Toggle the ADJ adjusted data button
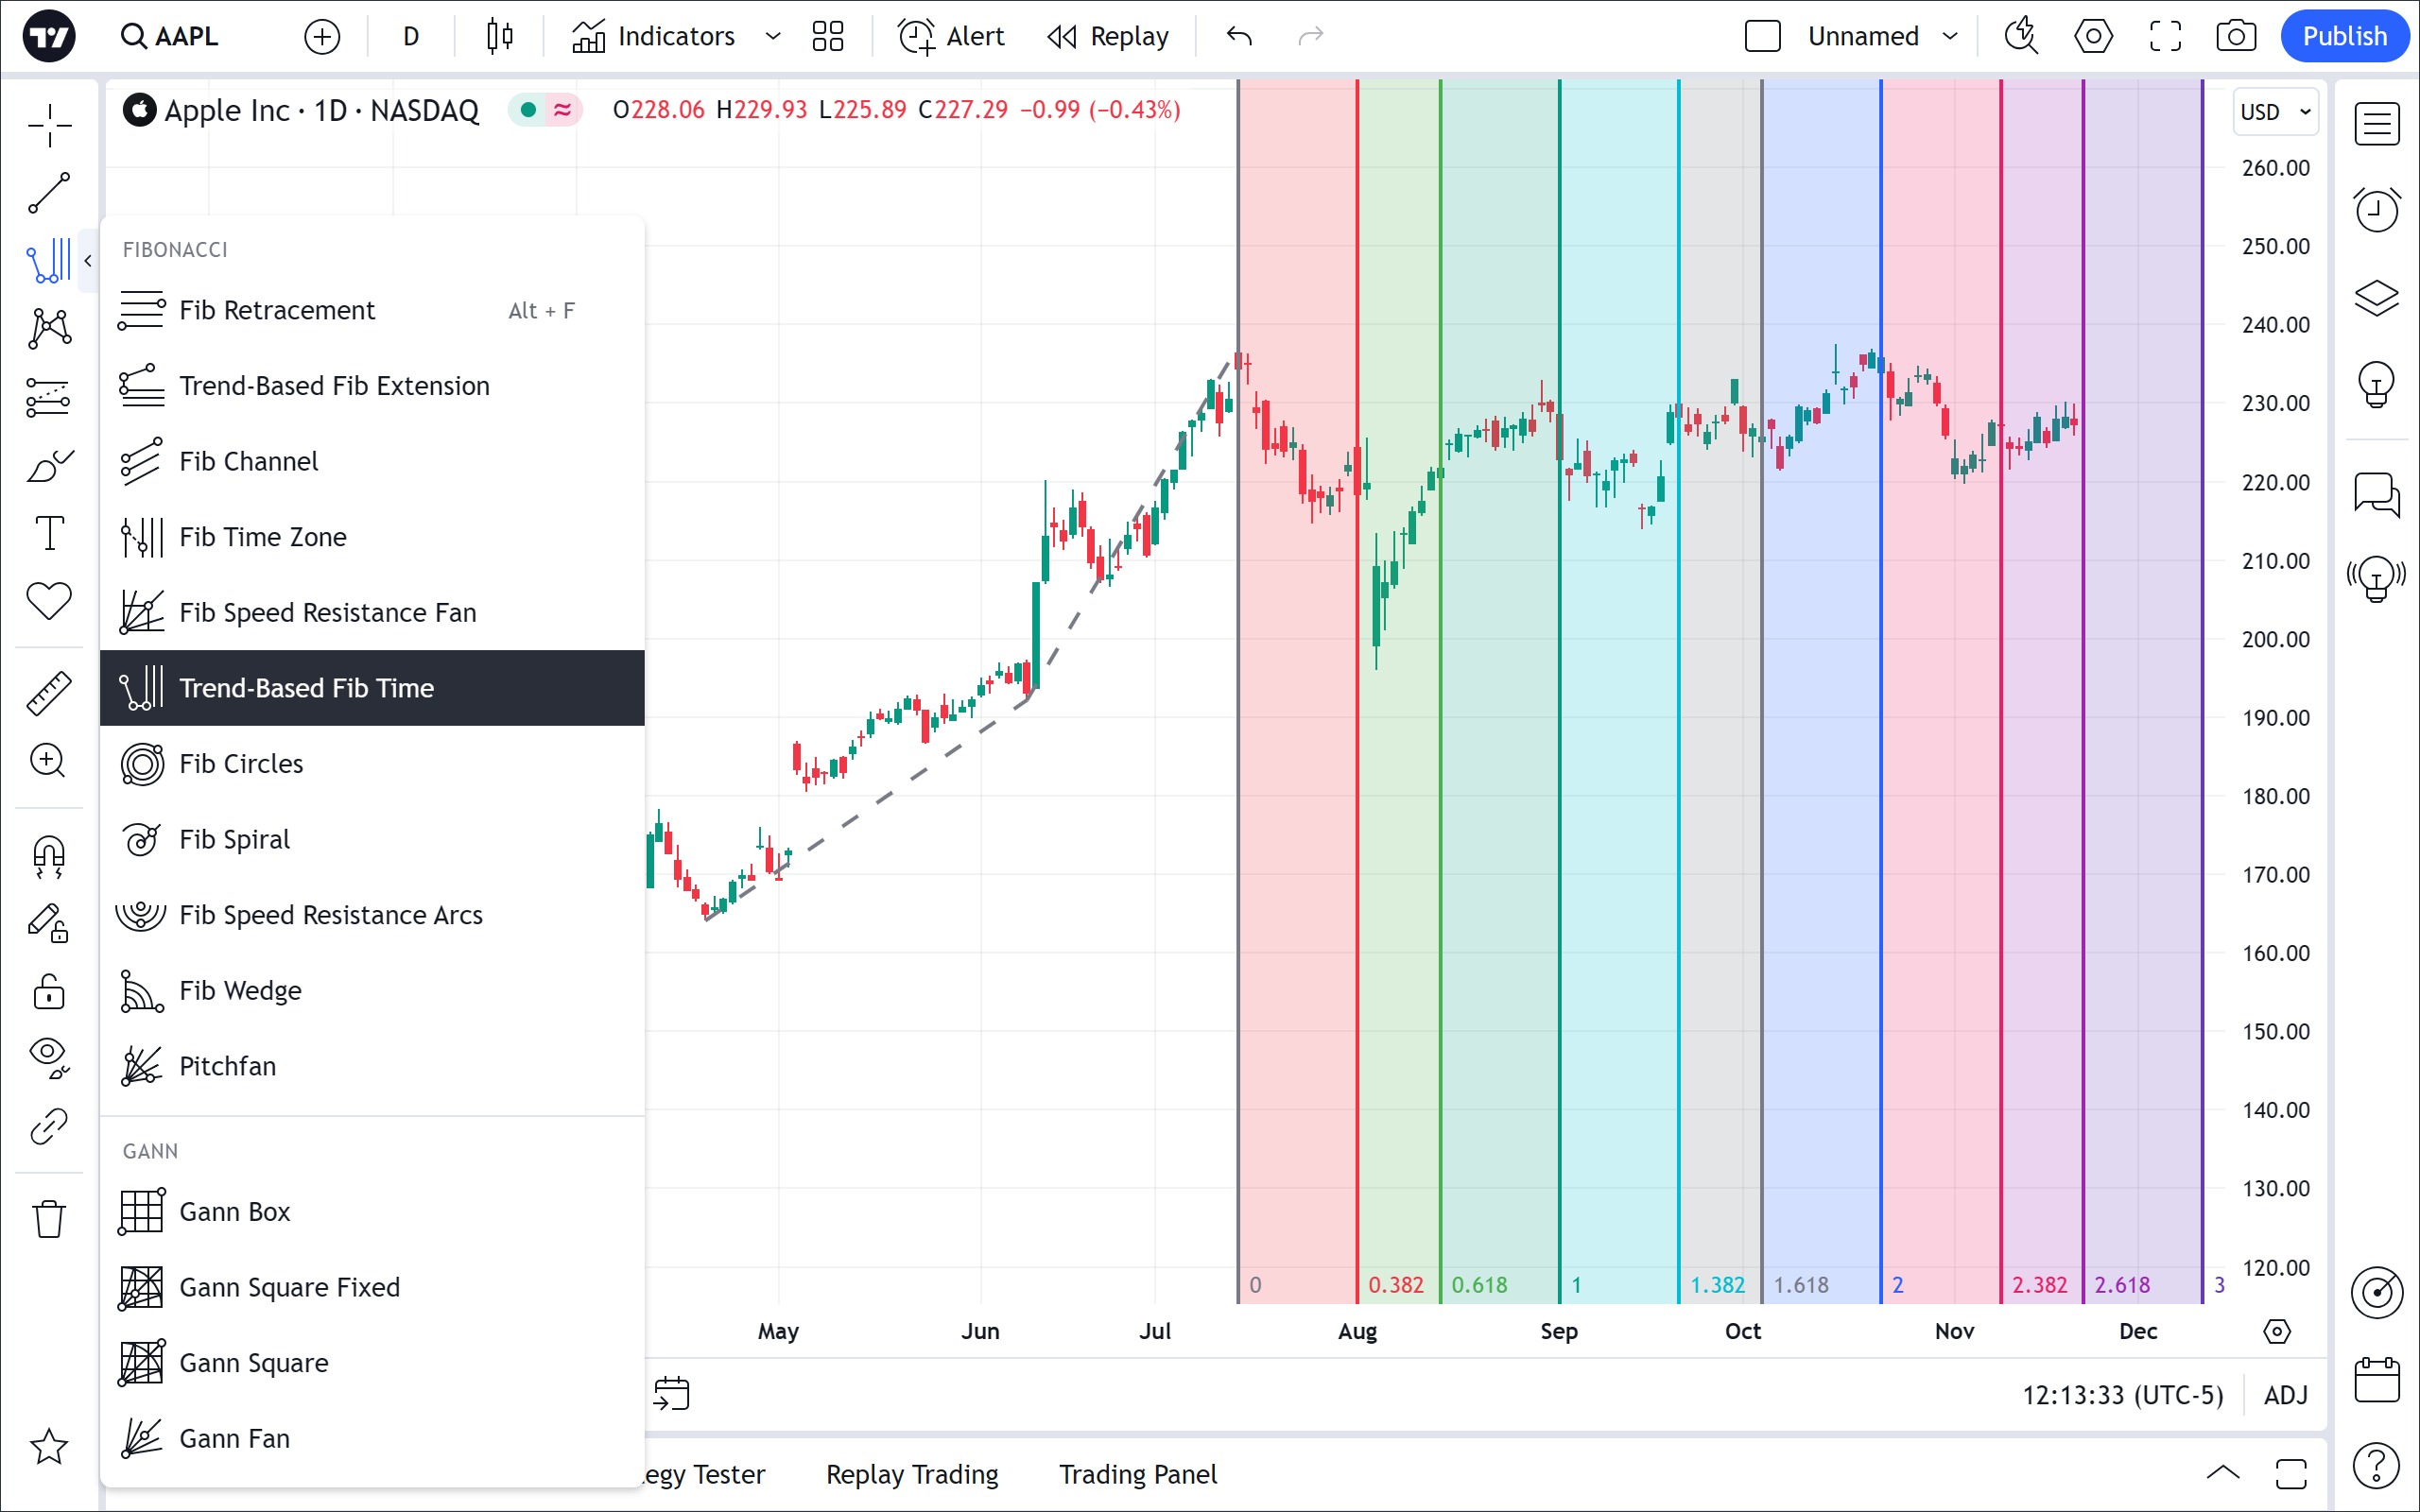Viewport: 2420px width, 1512px height. point(2286,1395)
